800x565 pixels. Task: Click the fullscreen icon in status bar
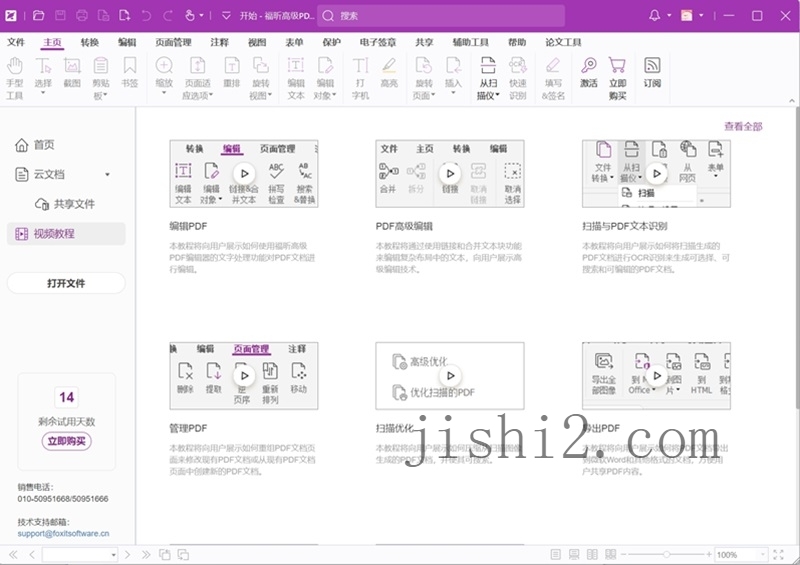[x=779, y=554]
